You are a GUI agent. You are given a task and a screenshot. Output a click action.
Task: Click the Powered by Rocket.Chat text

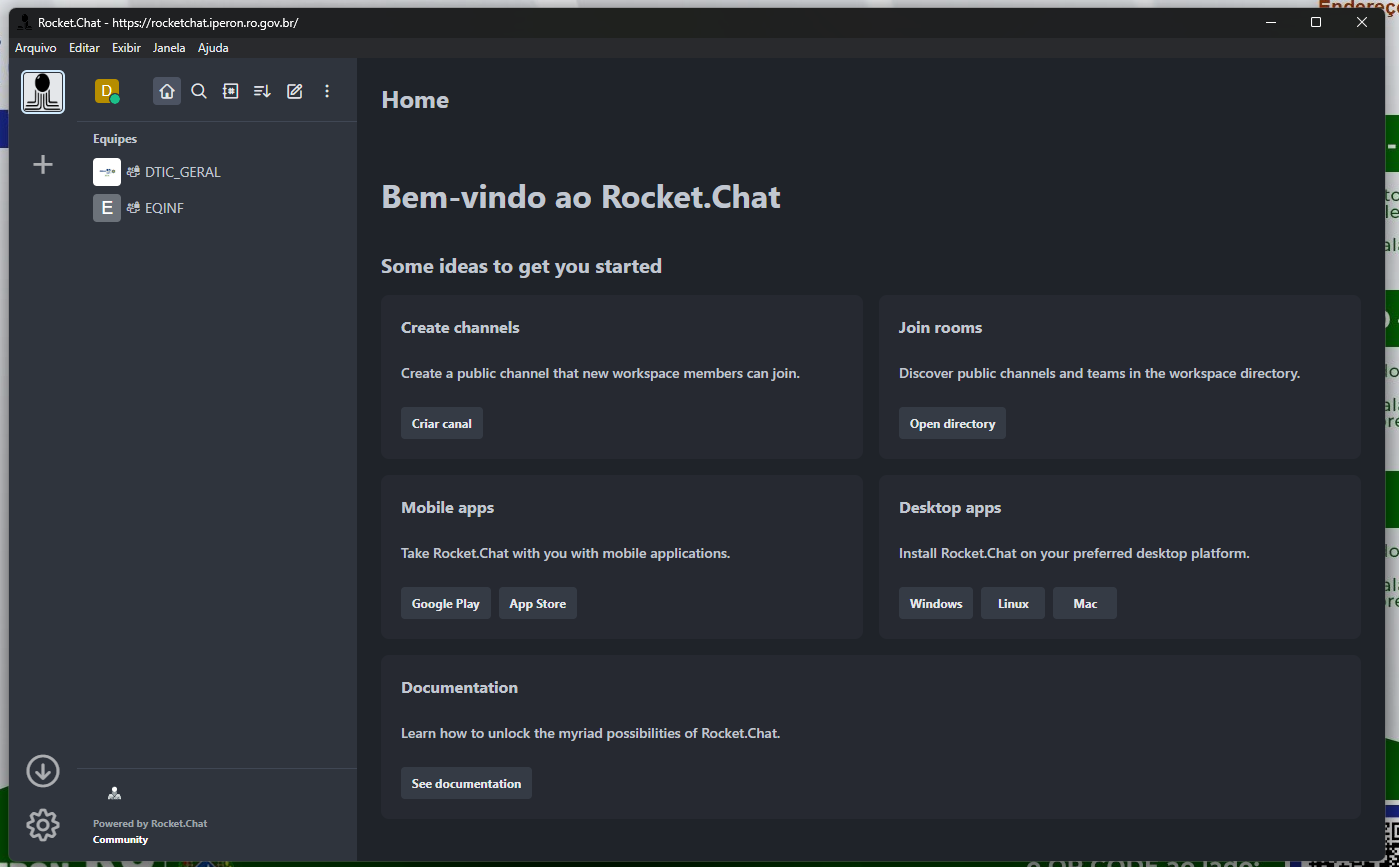[150, 824]
